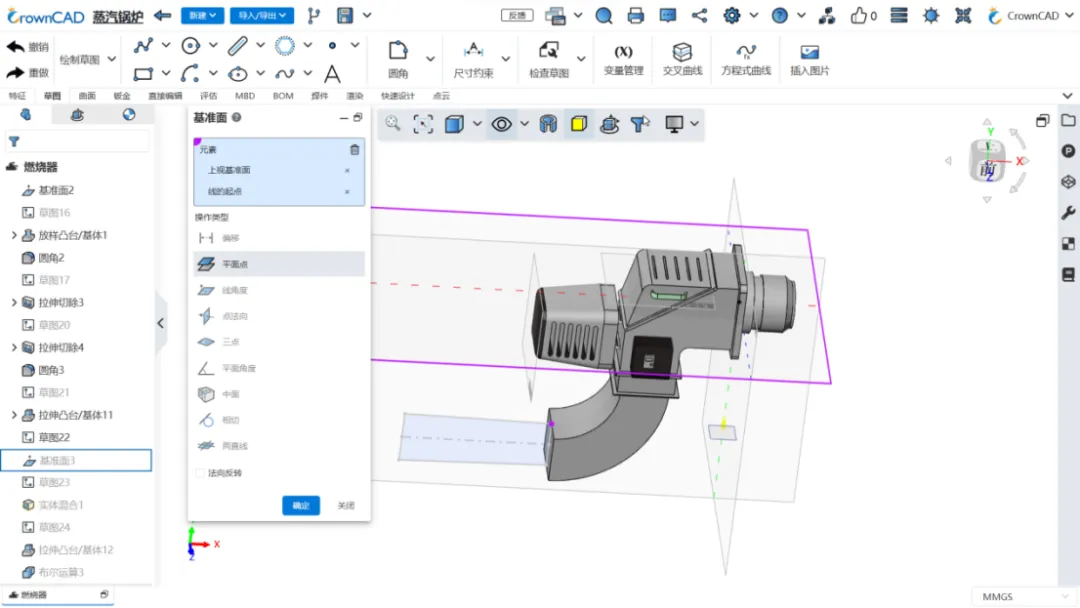Switch to the 特征 ribbon tab
This screenshot has height=608, width=1080.
tap(17, 96)
